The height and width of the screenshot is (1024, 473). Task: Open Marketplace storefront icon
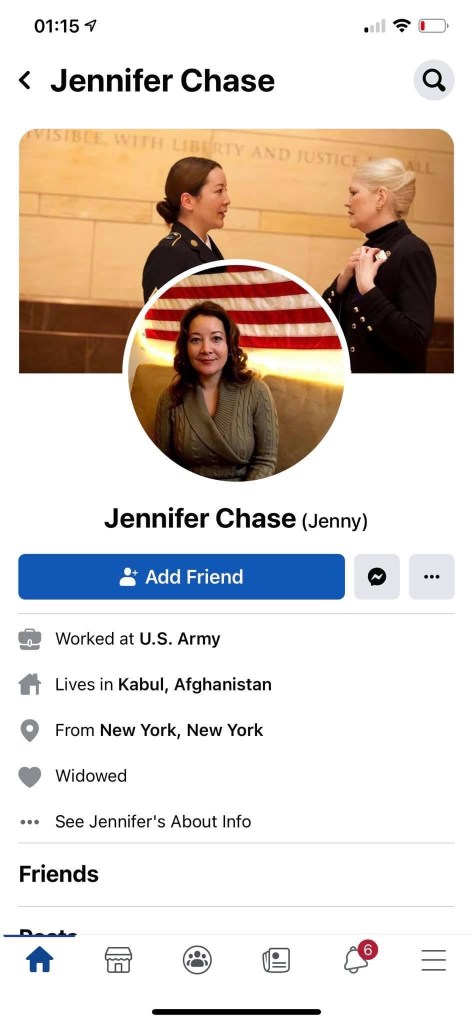118,960
